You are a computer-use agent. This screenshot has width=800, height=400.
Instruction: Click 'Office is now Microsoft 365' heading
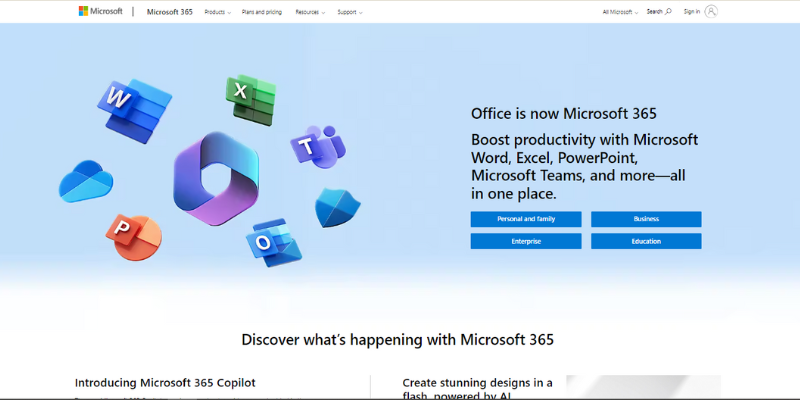564,113
